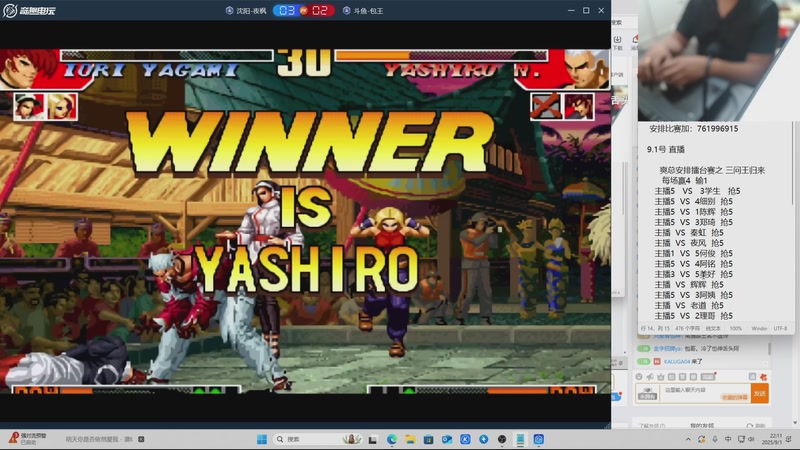Viewport: 800px width, 450px height.
Task: Click the line '主播5 VS 3学生 抢5'
Action: (x=697, y=191)
